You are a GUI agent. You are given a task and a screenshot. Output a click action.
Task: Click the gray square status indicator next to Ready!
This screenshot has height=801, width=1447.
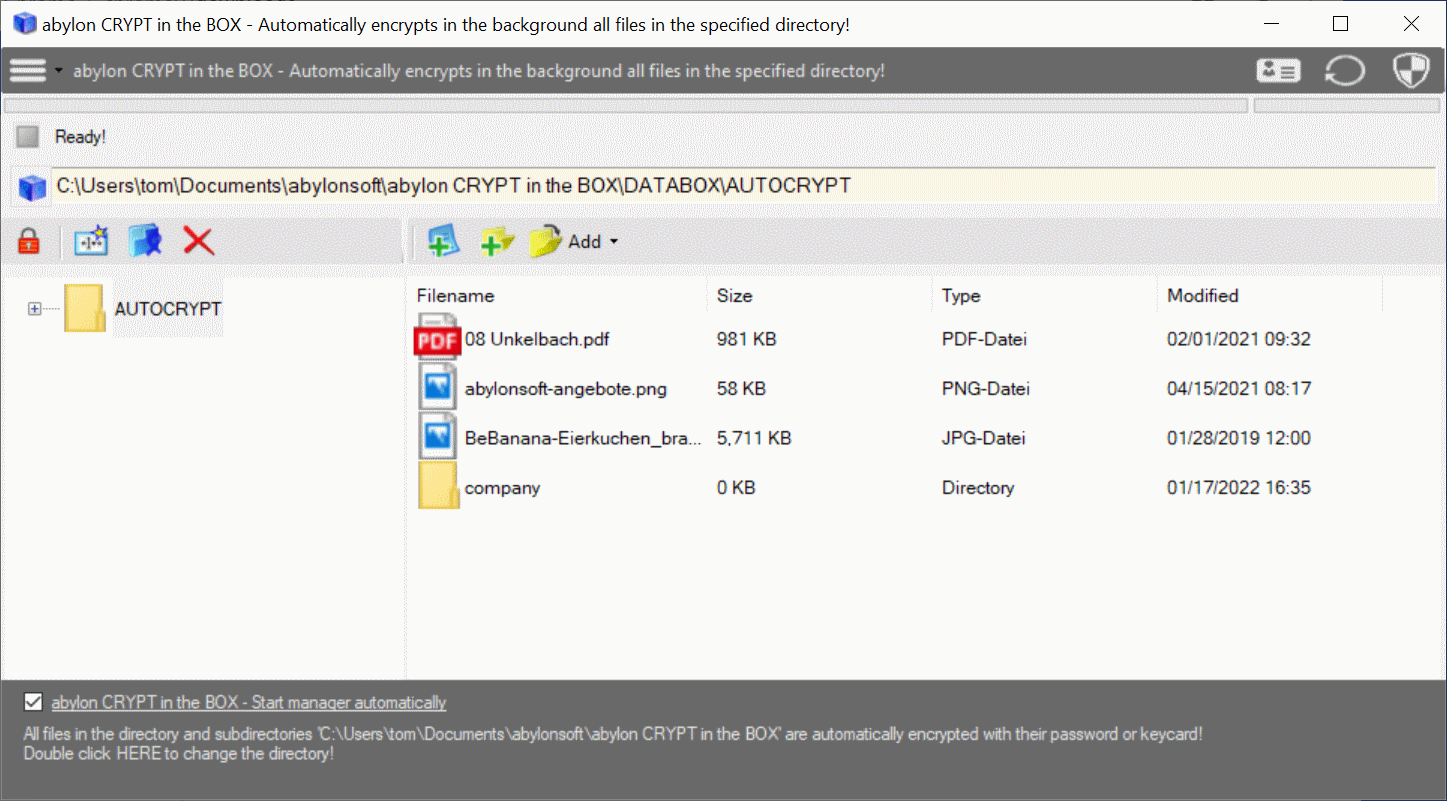[28, 137]
